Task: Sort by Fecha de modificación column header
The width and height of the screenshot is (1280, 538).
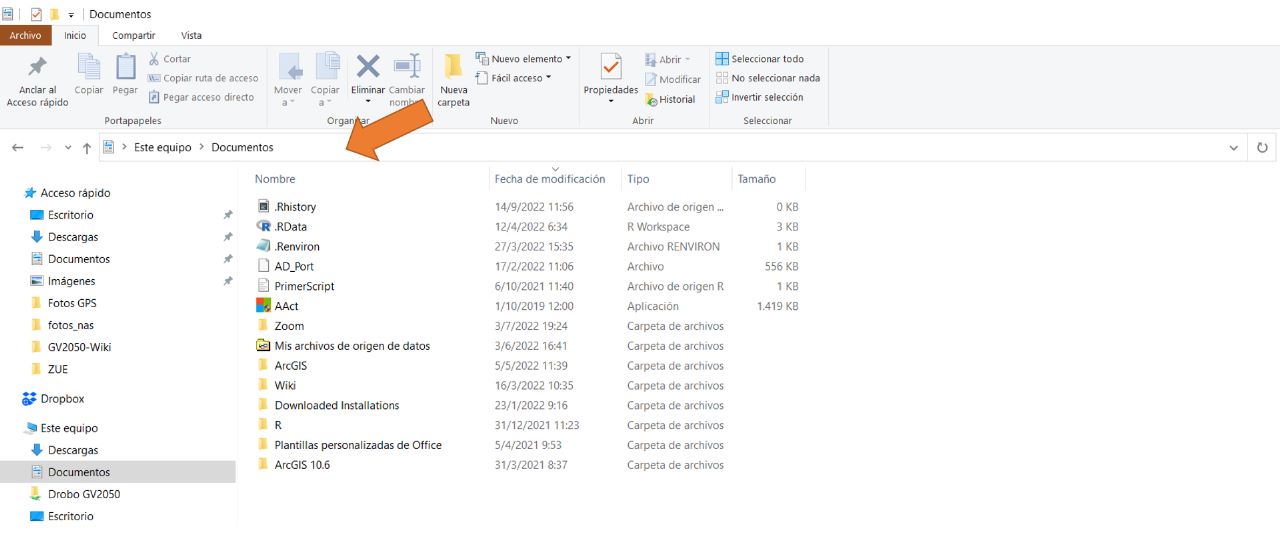Action: tap(549, 179)
